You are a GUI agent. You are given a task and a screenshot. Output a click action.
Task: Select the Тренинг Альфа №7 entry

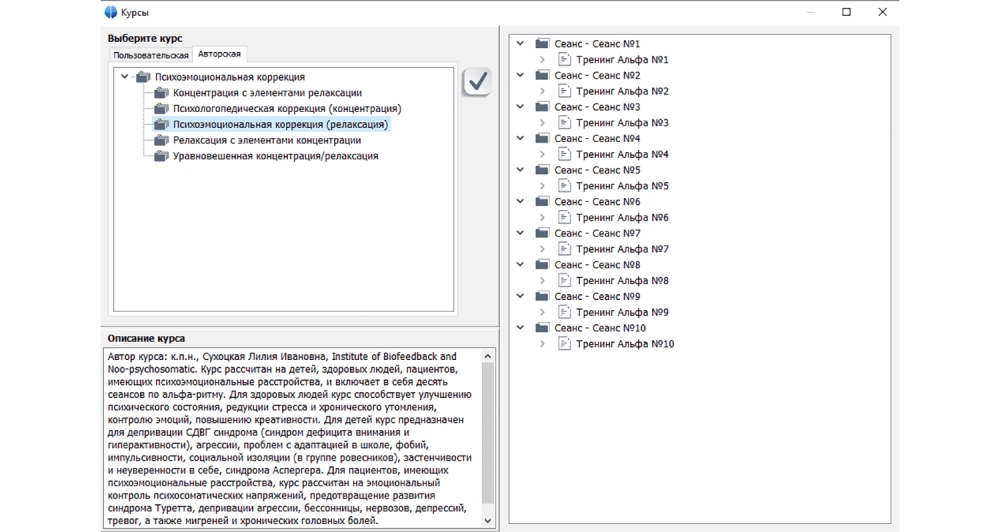[622, 249]
